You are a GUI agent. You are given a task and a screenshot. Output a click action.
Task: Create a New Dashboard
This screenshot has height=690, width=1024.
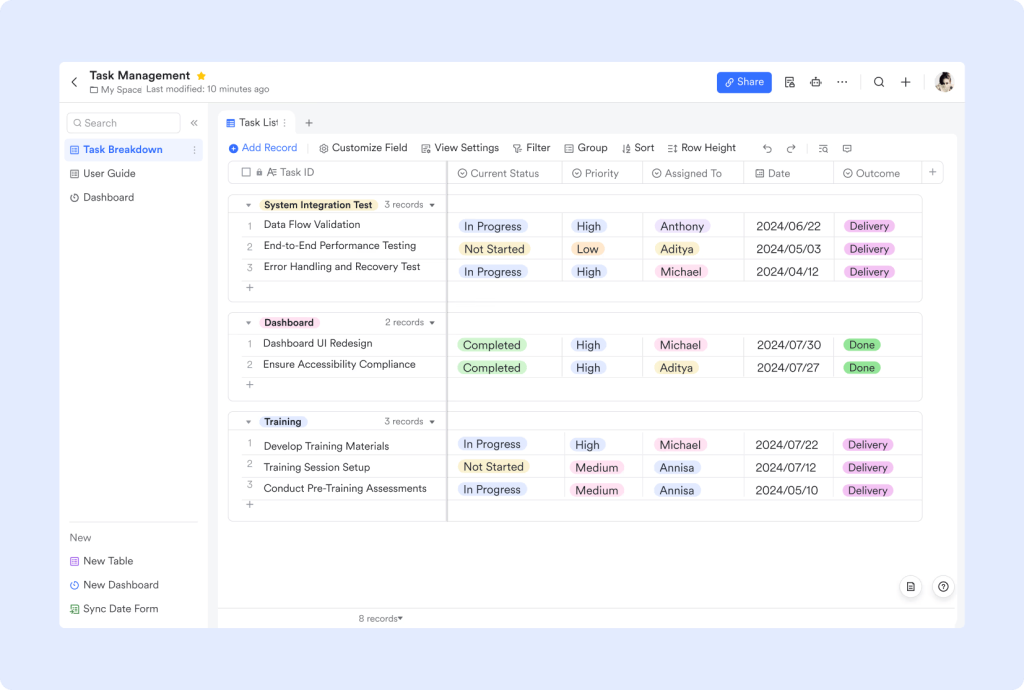[114, 585]
